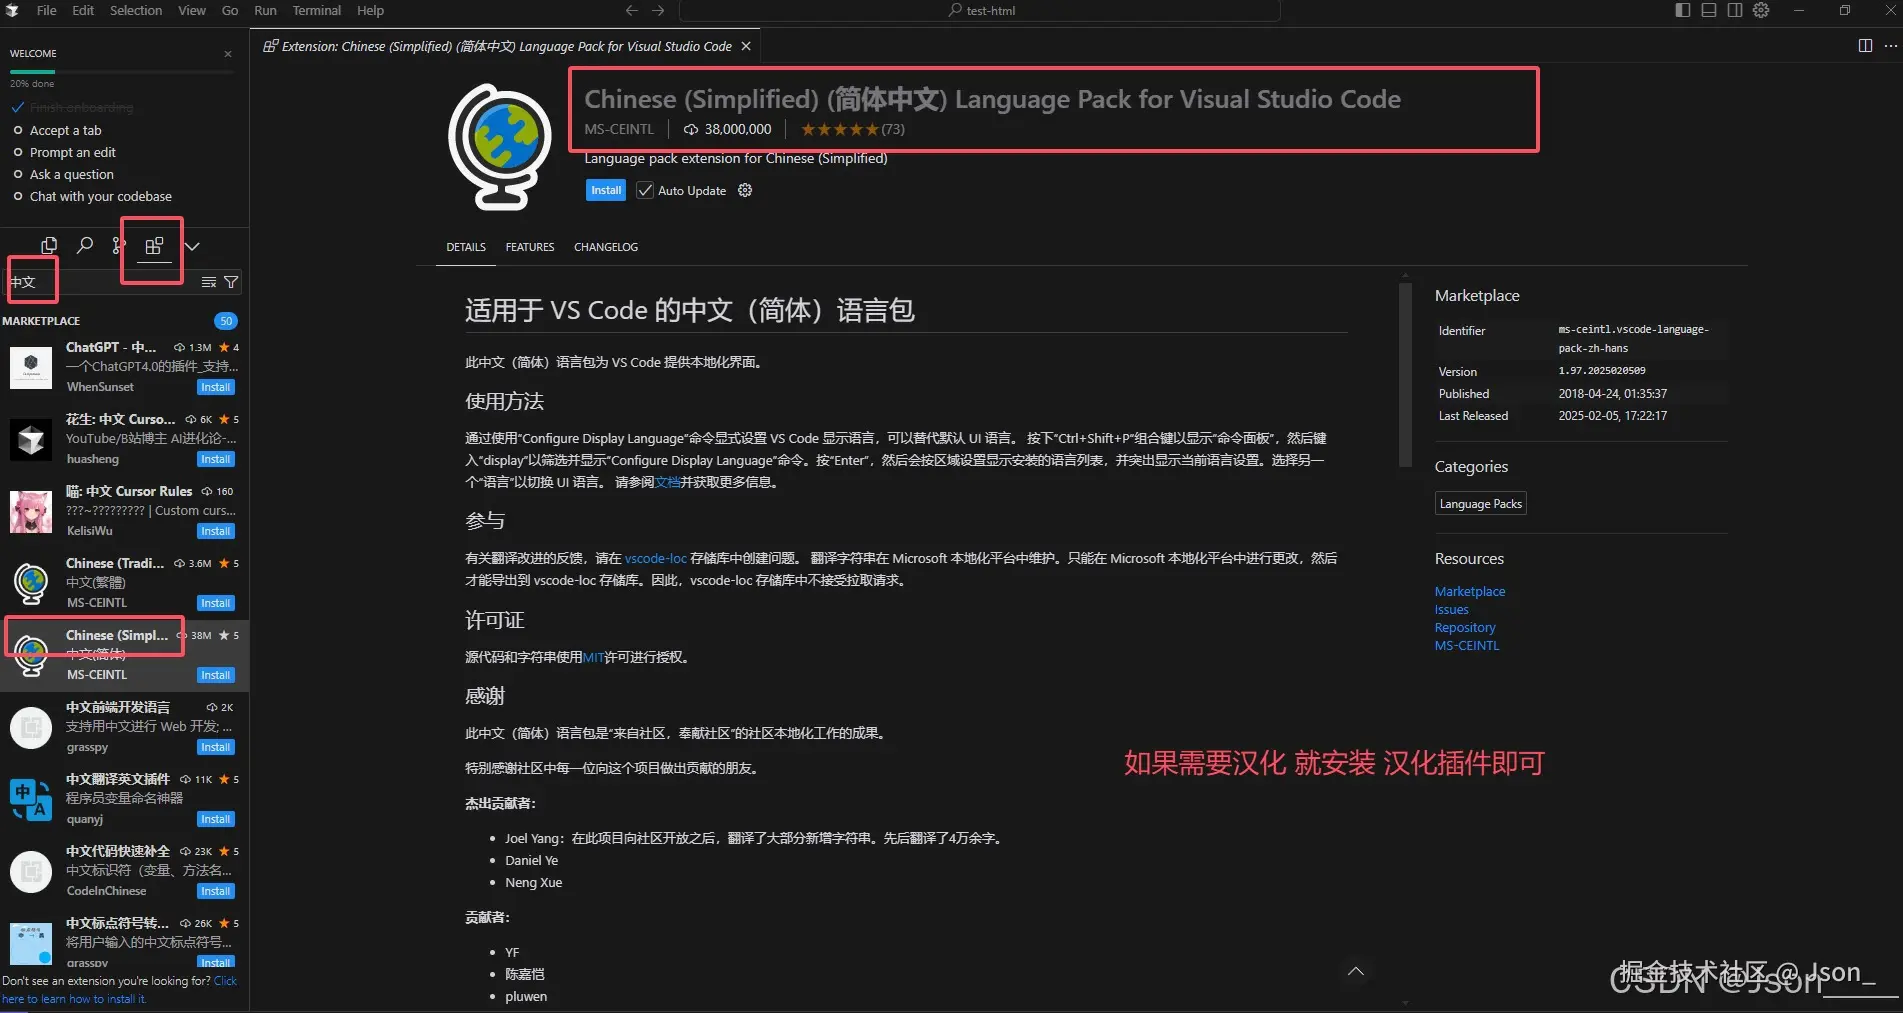Toggle the primary sidebar layout button
Viewport: 1903px width, 1013px height.
coord(1683,10)
